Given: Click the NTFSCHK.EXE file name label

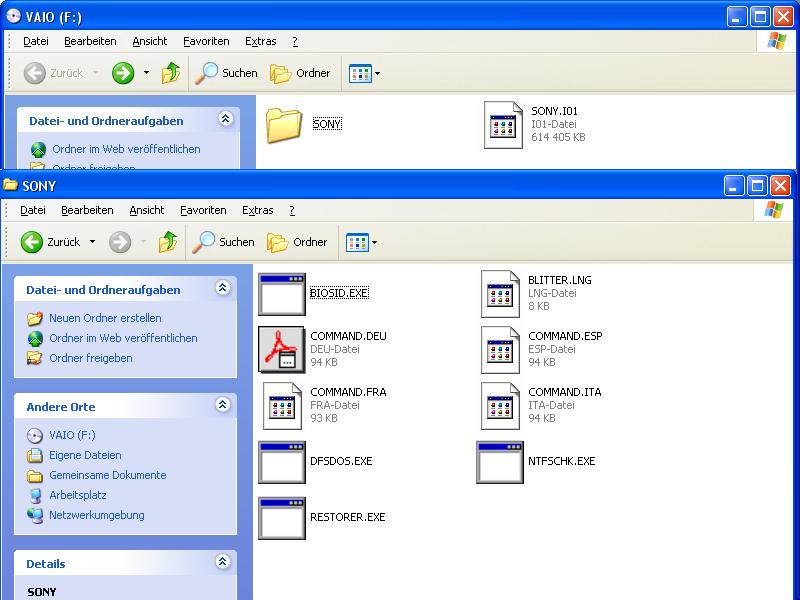Looking at the screenshot, I should point(561,461).
